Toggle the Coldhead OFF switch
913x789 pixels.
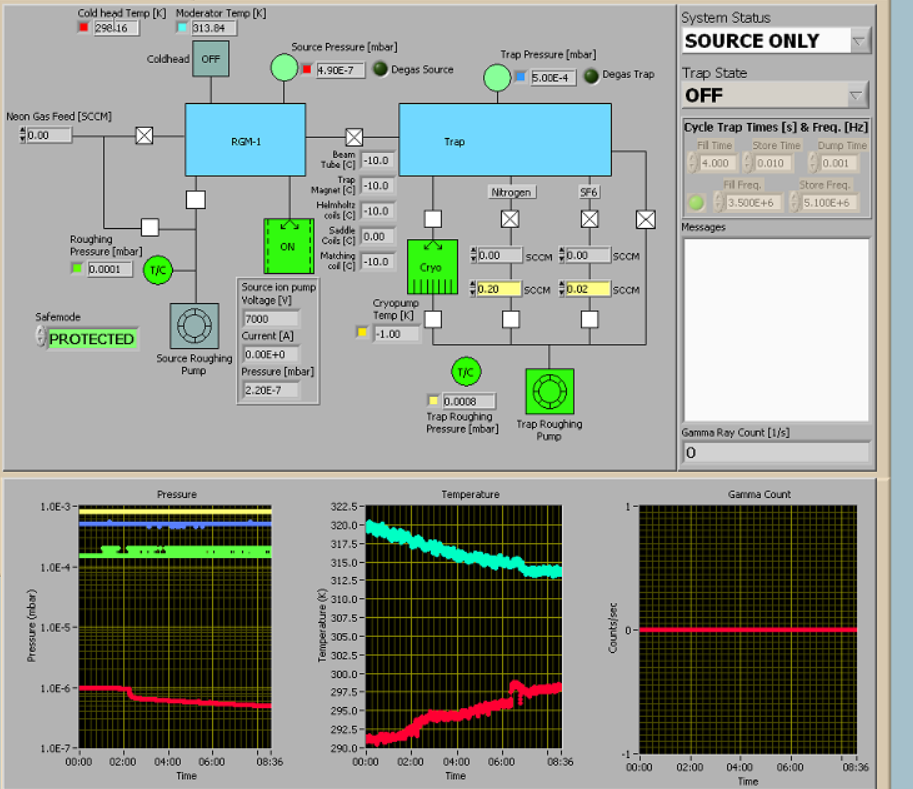[210, 59]
